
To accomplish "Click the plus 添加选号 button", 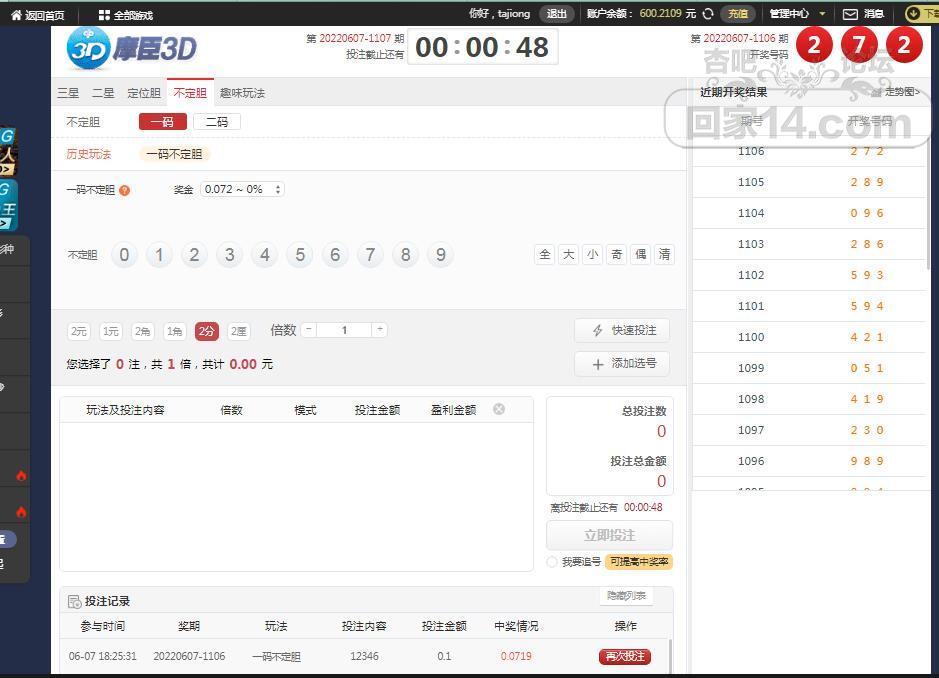I will [x=622, y=364].
